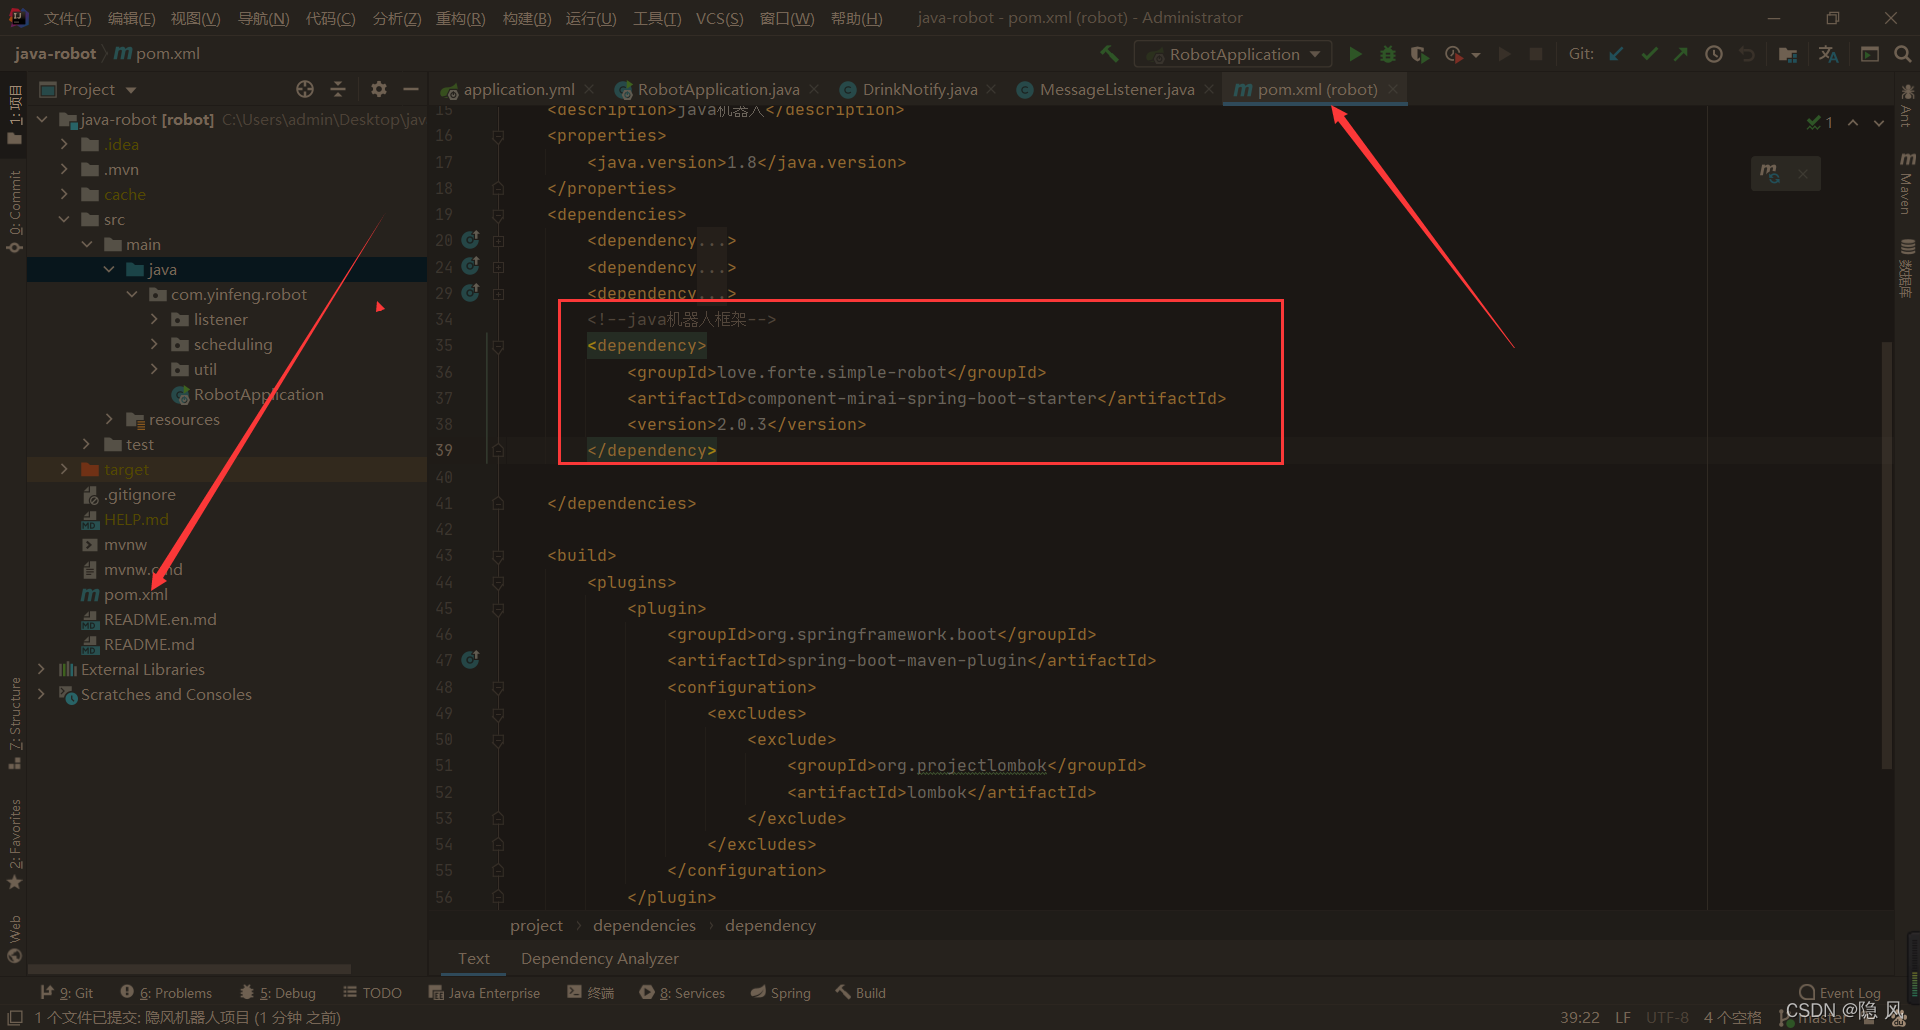Screen dimensions: 1920x1030
Task: Expand External Libraries node
Action: [41, 669]
